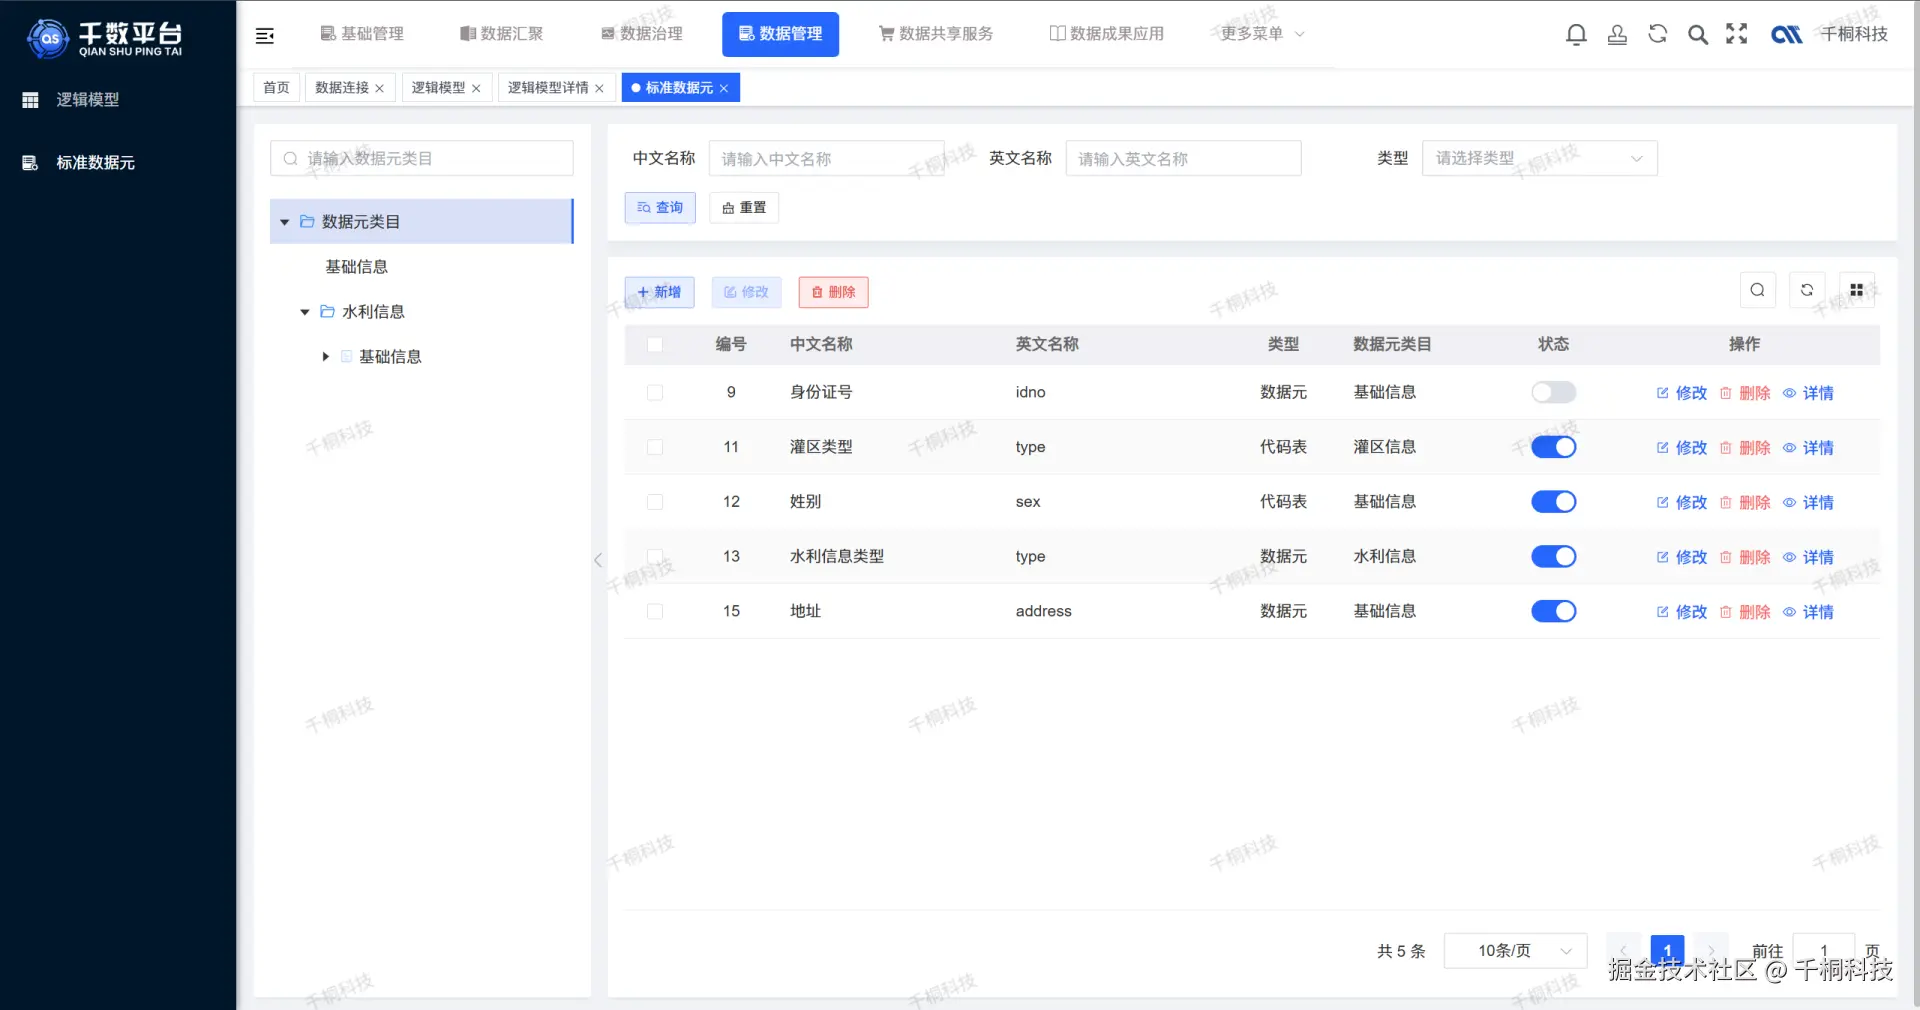
Task: Expand the 更多菜单 dropdown
Action: (1263, 34)
